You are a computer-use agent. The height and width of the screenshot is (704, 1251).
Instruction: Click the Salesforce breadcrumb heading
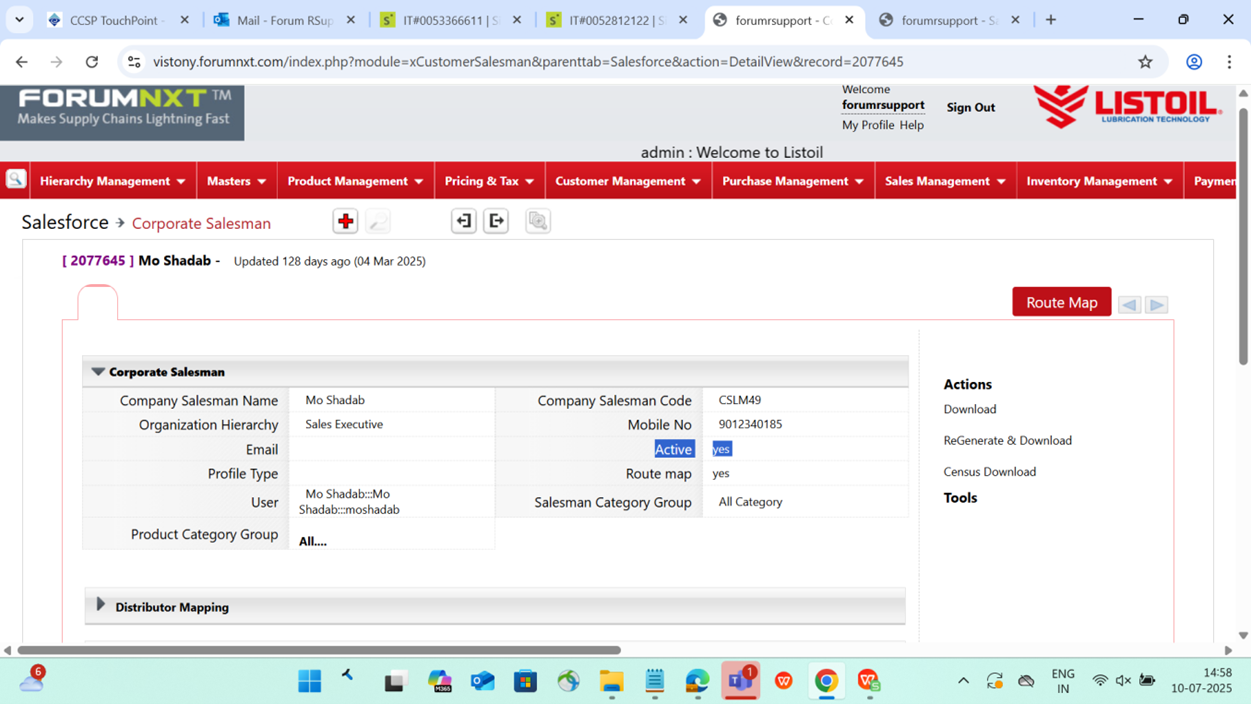65,222
